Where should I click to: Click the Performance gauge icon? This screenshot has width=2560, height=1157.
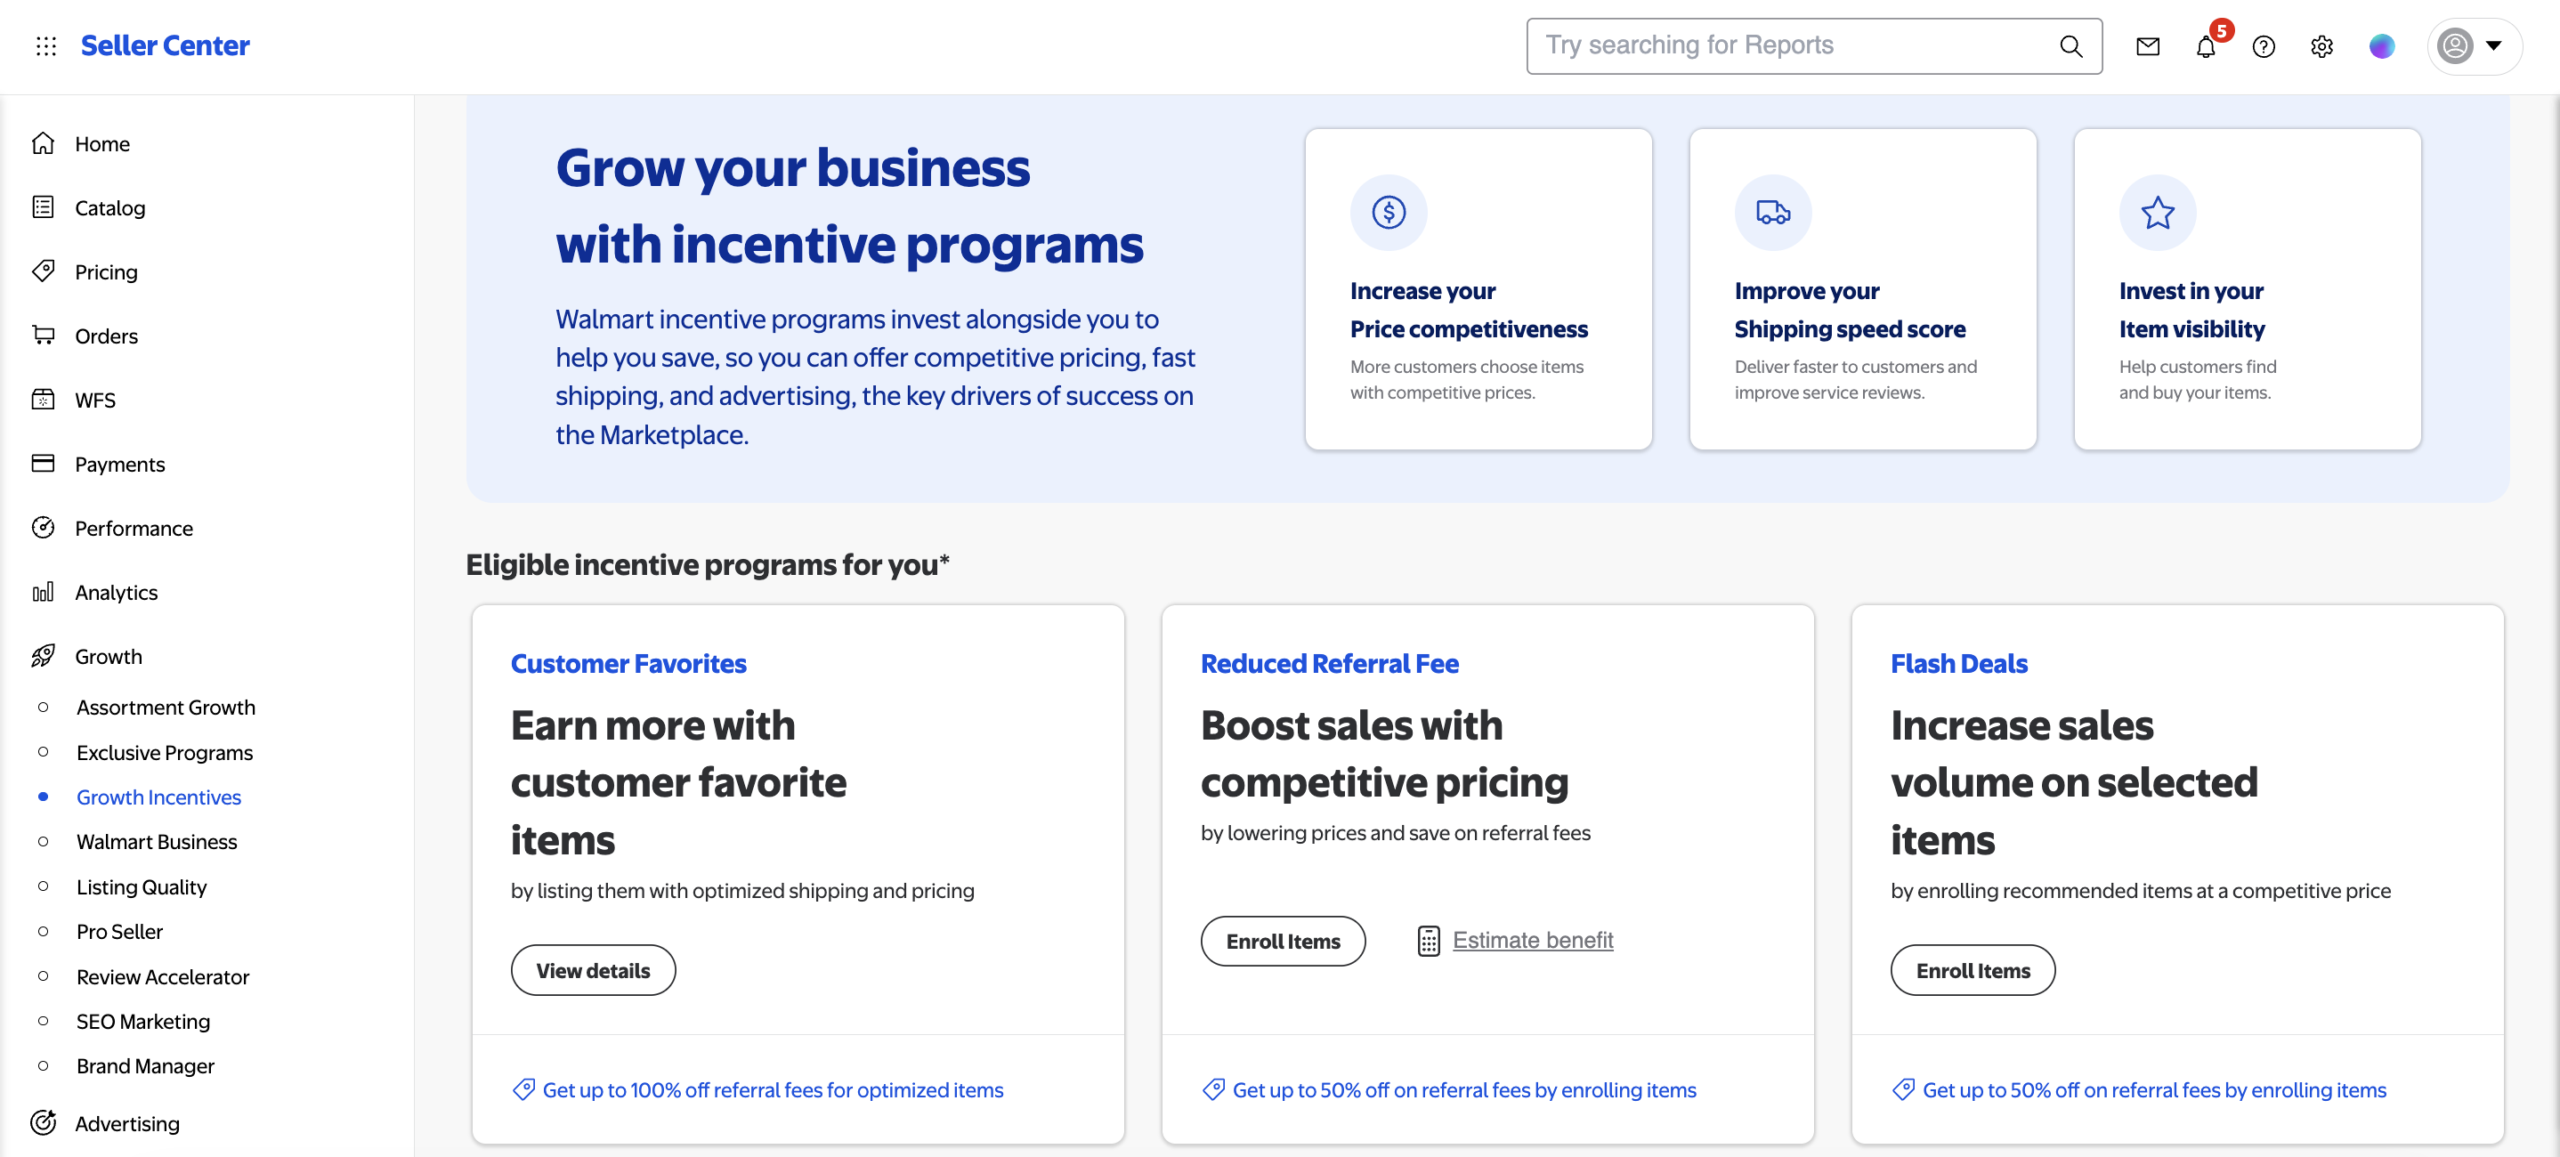pos(43,527)
